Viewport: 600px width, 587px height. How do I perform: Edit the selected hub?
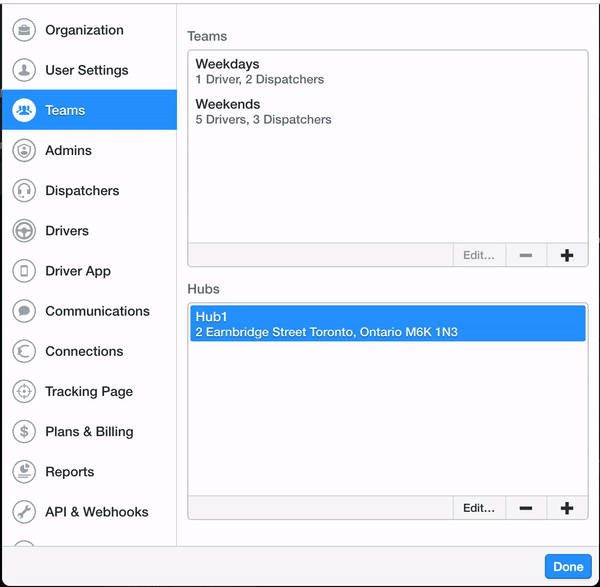[x=479, y=508]
